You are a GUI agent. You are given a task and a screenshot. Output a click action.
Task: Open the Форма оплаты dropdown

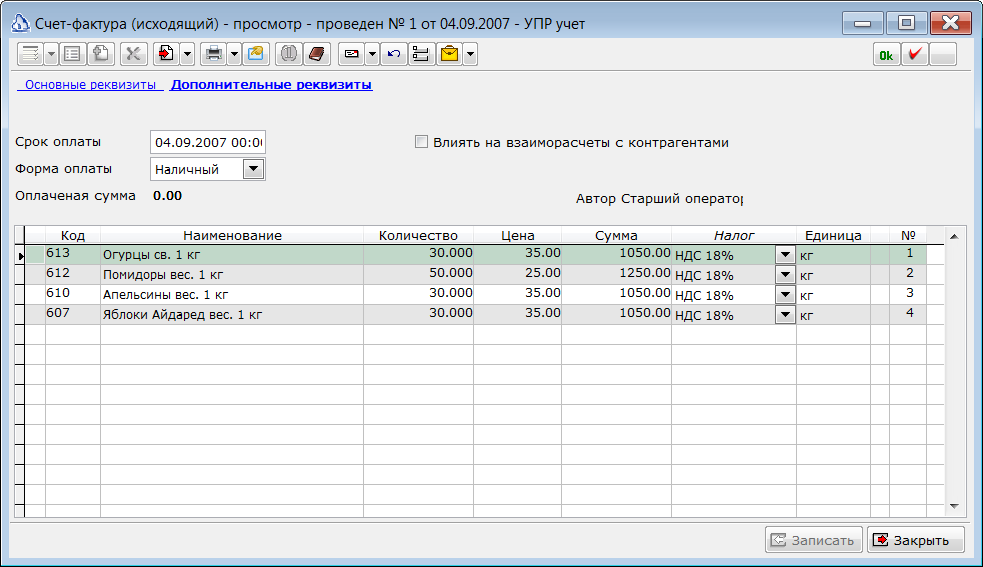coord(253,169)
